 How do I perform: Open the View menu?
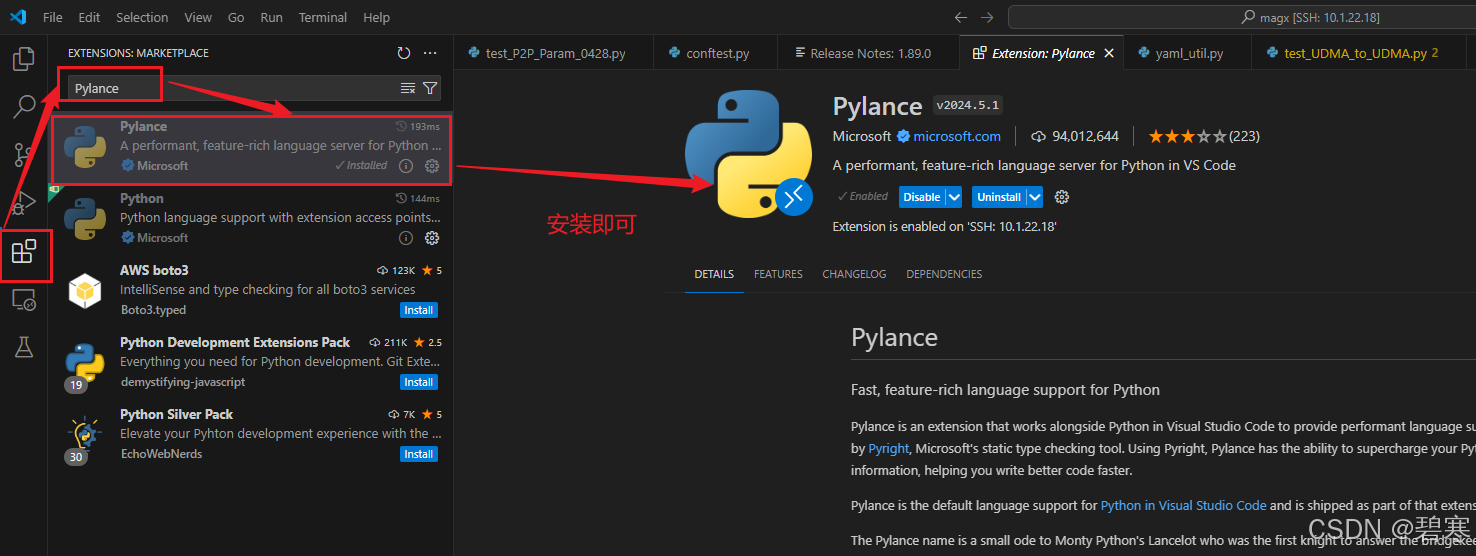(198, 17)
